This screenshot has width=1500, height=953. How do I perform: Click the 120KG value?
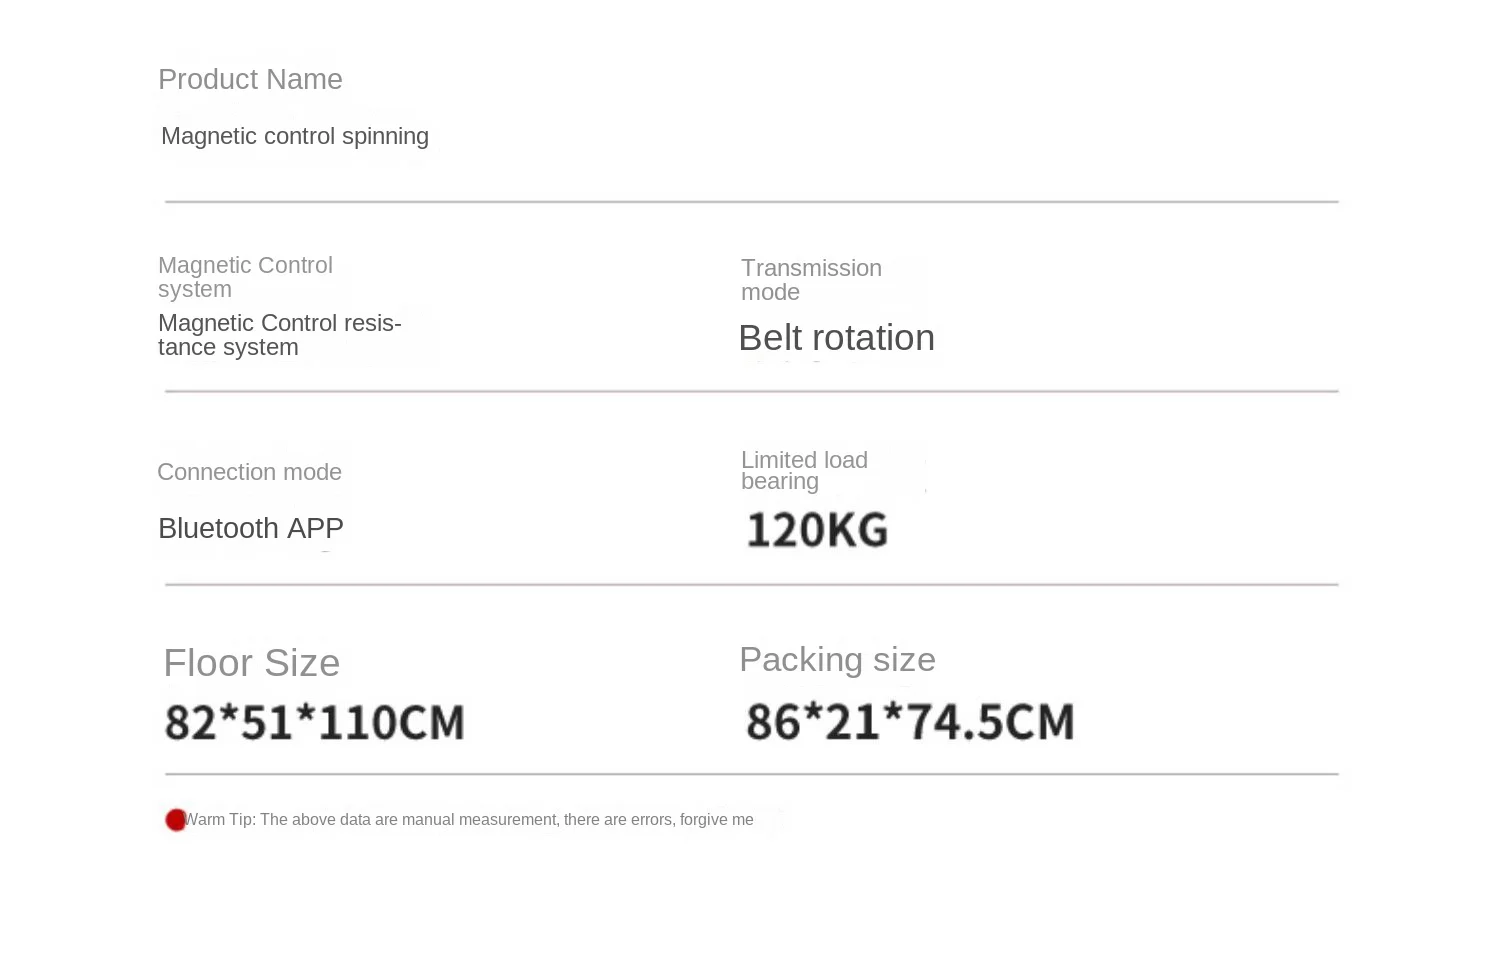tap(817, 530)
